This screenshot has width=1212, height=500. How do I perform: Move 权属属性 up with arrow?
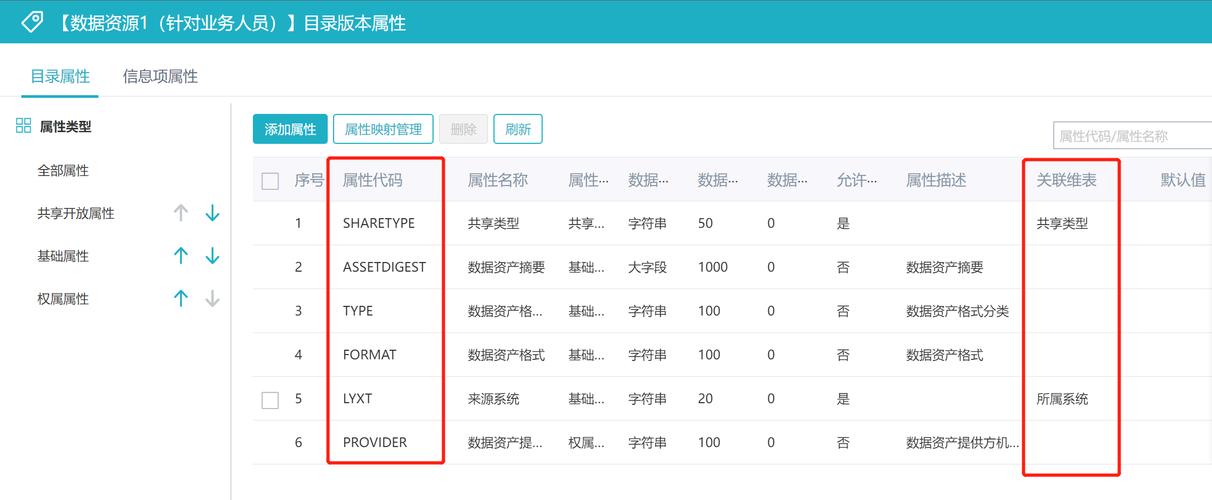coord(181,299)
